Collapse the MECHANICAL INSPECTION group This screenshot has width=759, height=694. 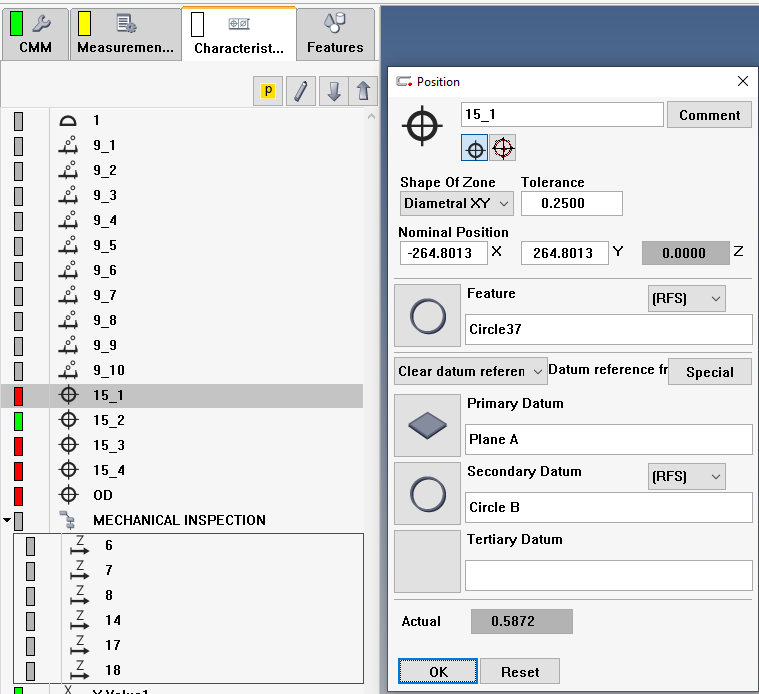(7, 520)
